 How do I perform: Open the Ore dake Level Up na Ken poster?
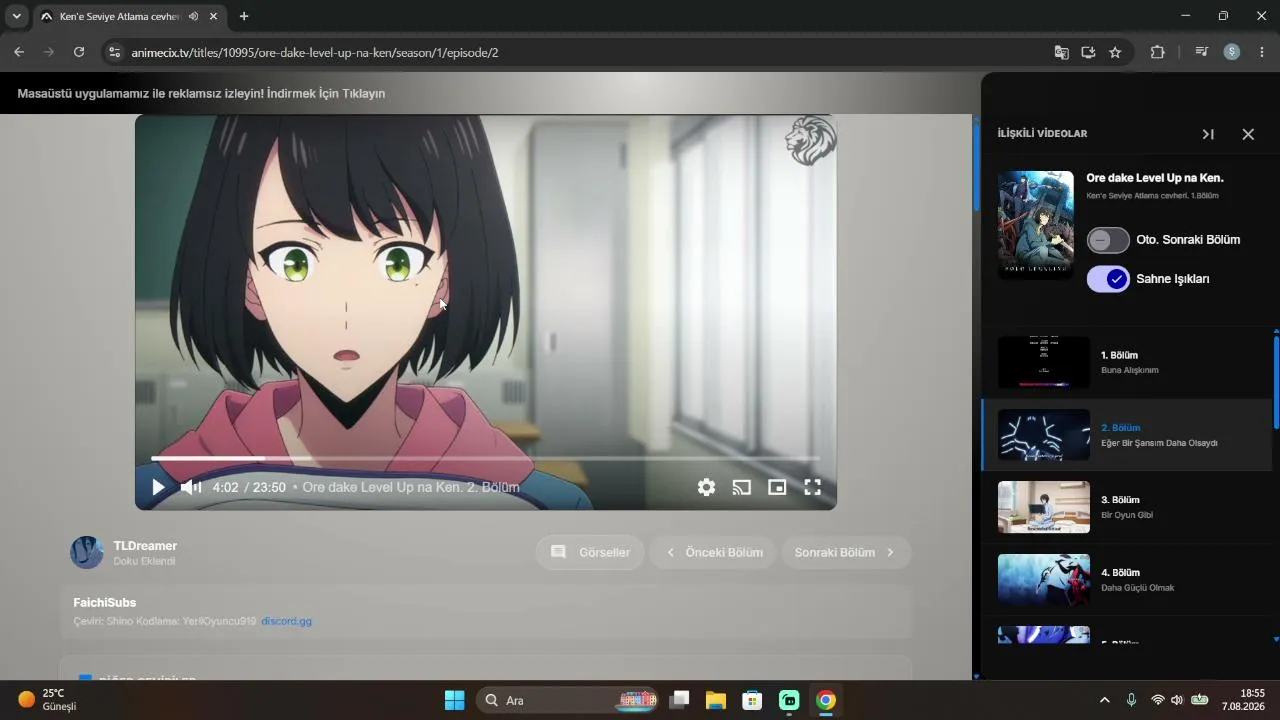1036,225
